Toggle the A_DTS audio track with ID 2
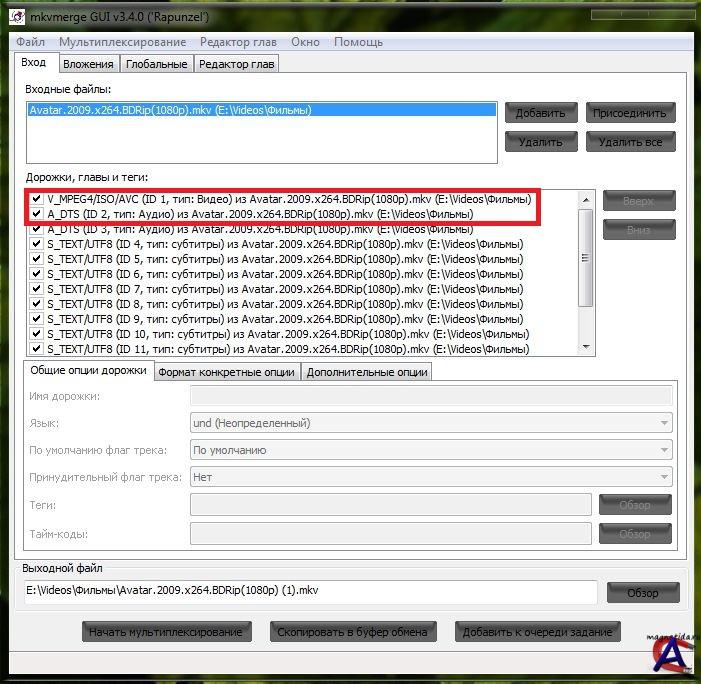The width and height of the screenshot is (701, 684). click(37, 214)
